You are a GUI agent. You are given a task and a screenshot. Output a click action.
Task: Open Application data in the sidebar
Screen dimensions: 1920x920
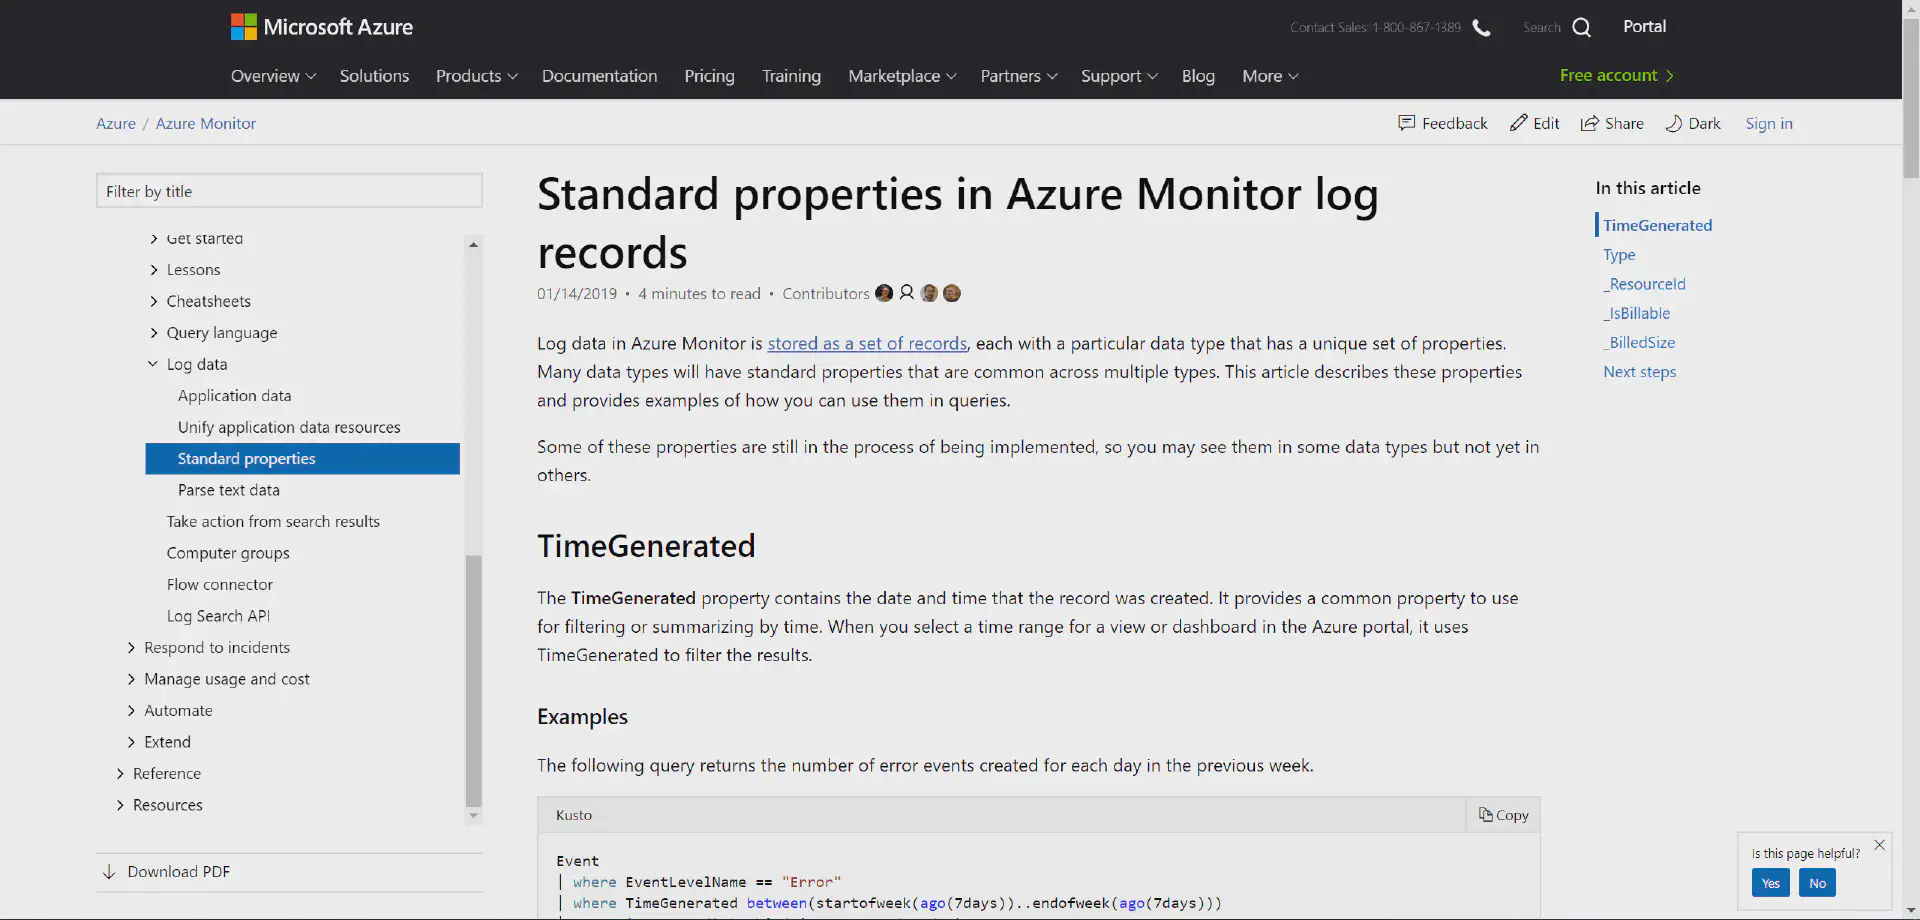tap(234, 396)
